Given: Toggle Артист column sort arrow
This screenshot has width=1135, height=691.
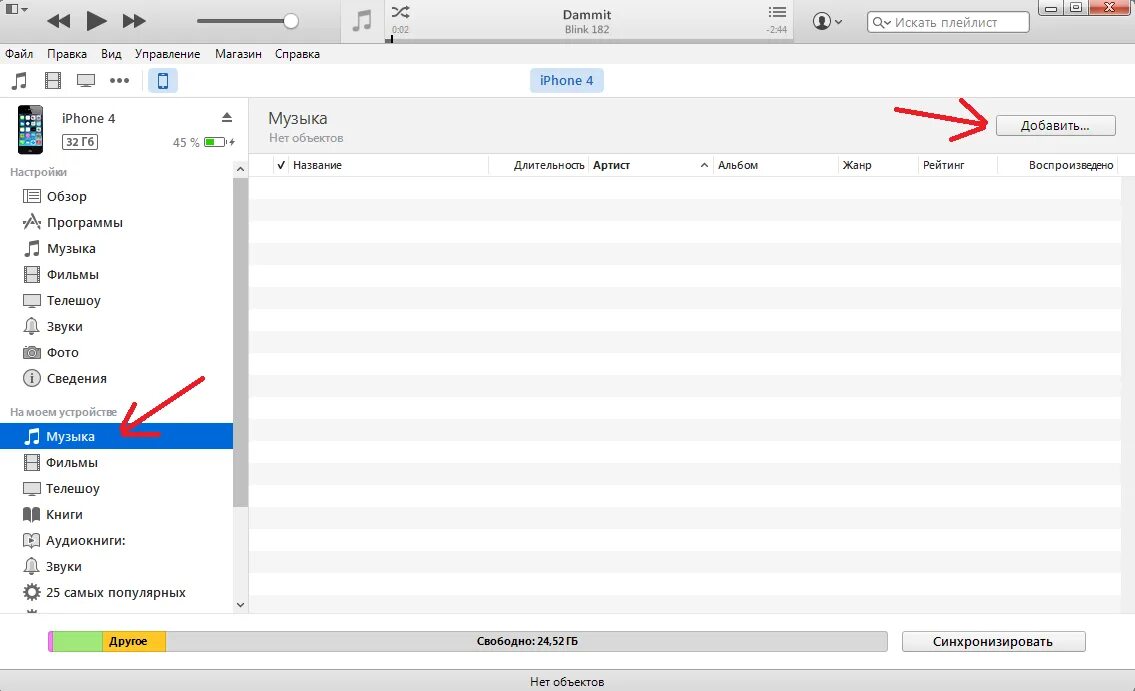Looking at the screenshot, I should point(704,165).
